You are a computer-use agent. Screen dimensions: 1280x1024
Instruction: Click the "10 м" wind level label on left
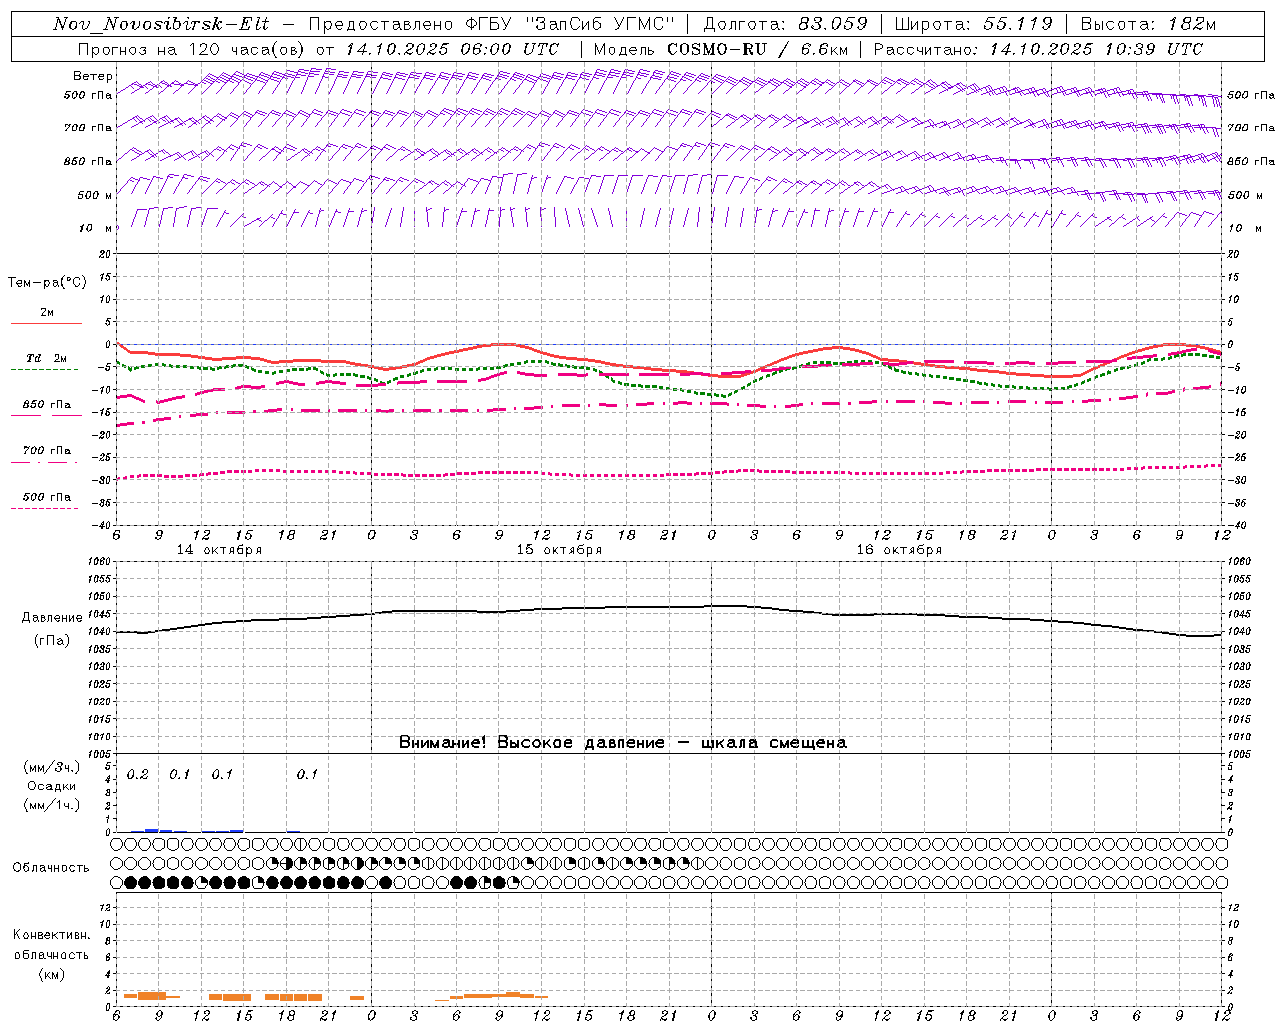tap(97, 228)
